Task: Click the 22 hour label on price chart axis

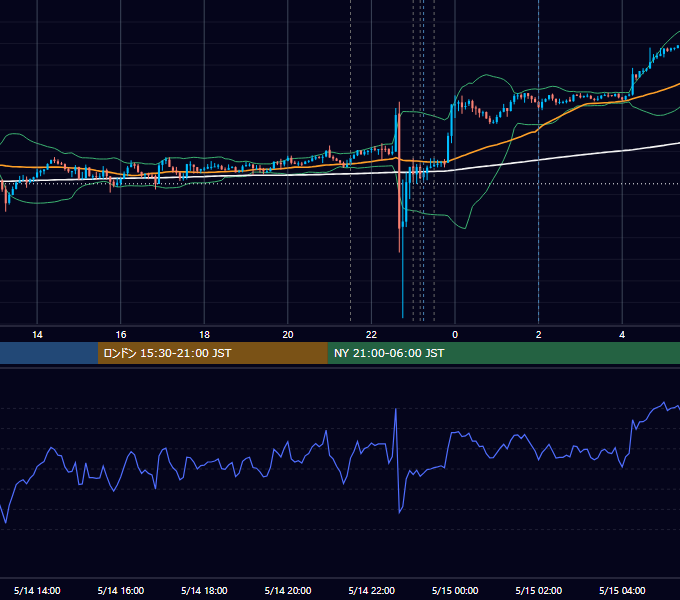Action: tap(371, 335)
